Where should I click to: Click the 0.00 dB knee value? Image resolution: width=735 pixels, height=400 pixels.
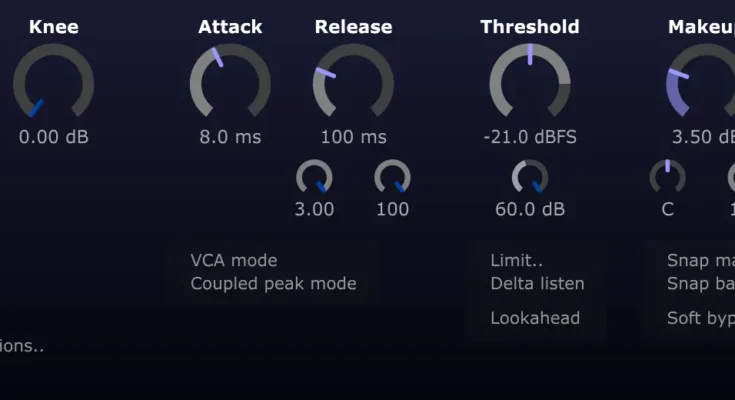[x=53, y=136]
